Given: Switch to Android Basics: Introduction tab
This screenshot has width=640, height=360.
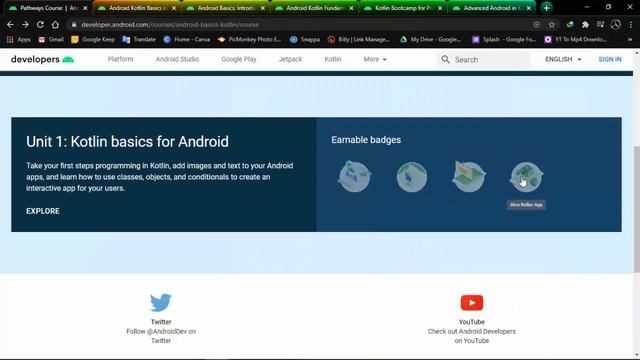Looking at the screenshot, I should (226, 8).
